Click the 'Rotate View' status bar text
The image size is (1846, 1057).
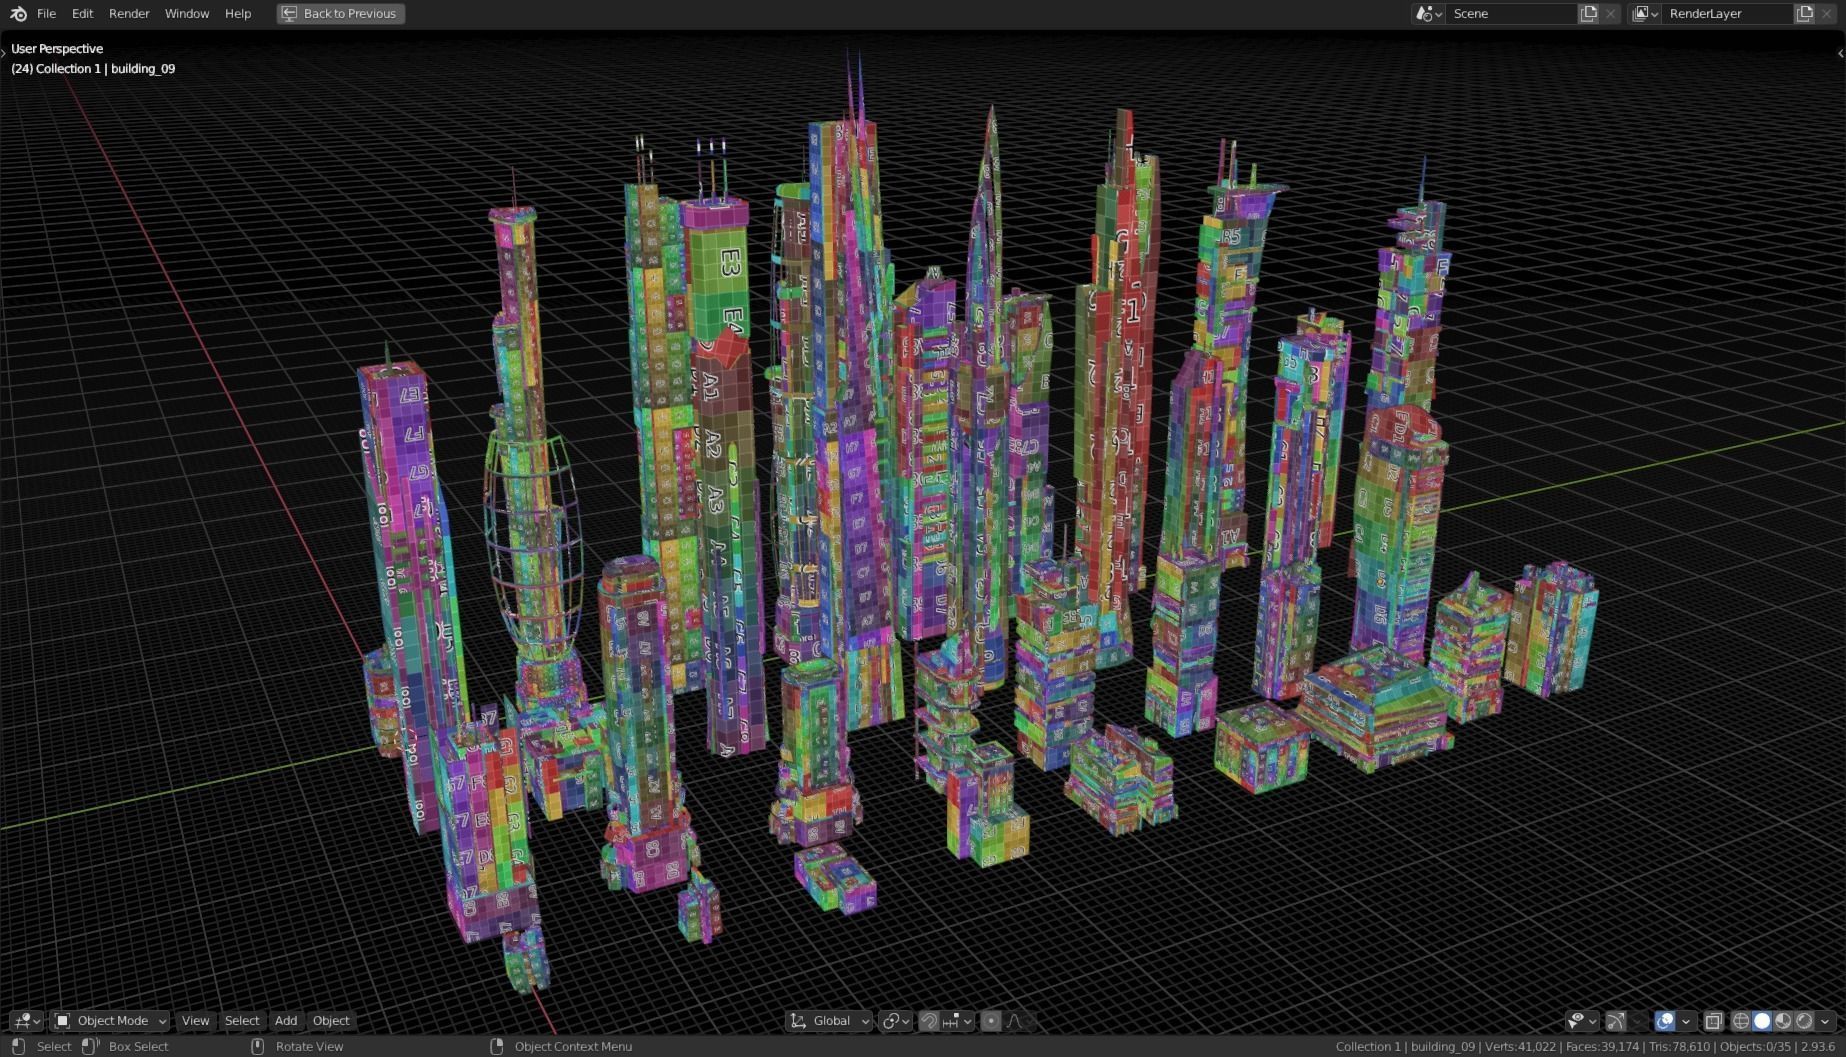[x=309, y=1046]
